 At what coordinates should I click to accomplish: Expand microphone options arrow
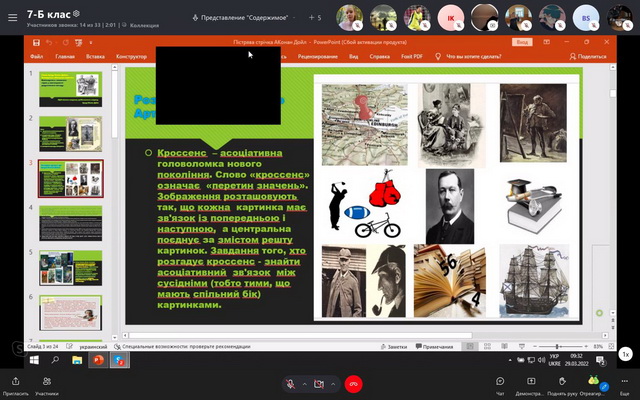(x=303, y=384)
